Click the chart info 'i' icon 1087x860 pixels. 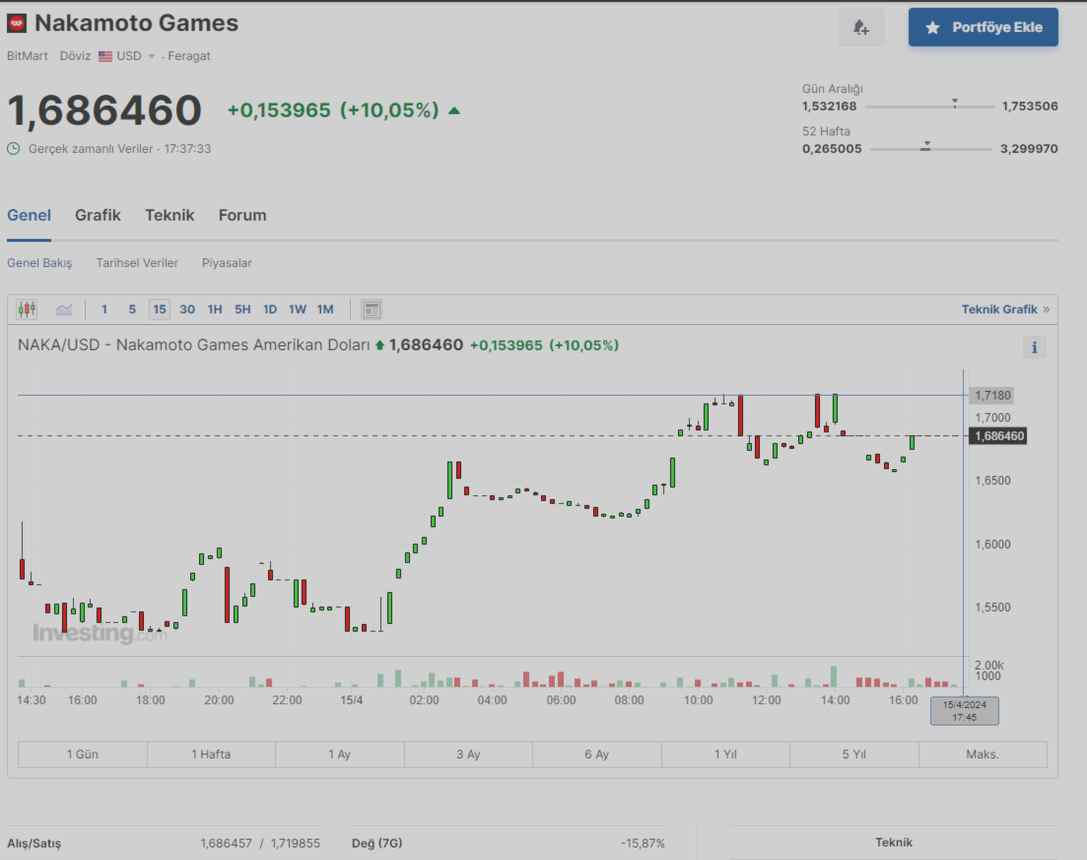pos(1034,347)
